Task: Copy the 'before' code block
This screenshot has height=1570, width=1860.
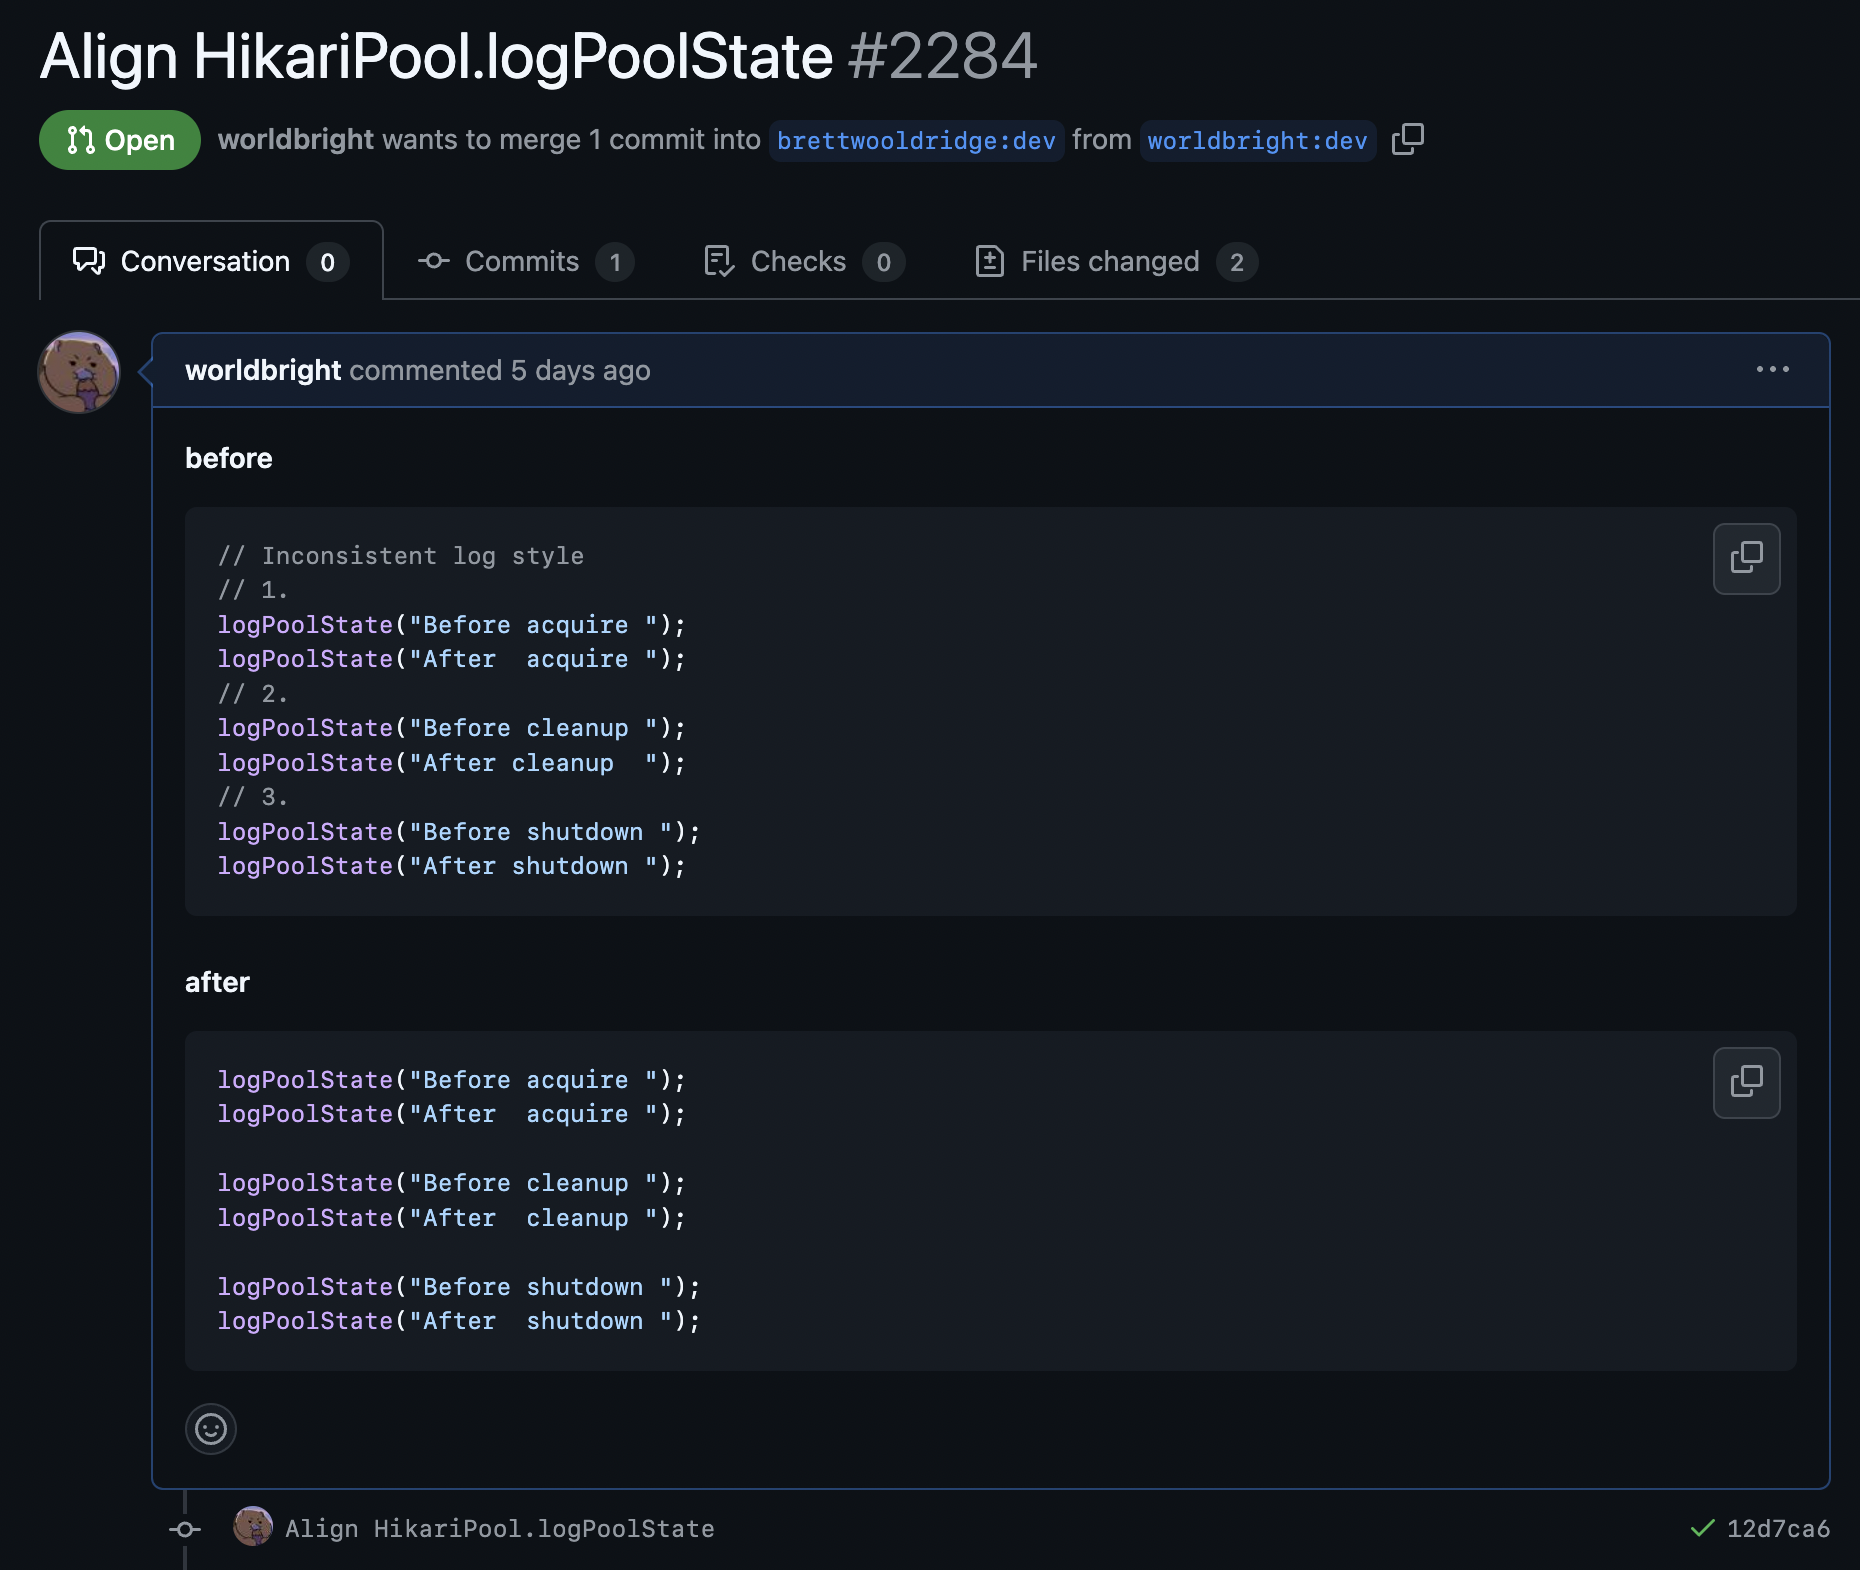Action: click(x=1746, y=558)
